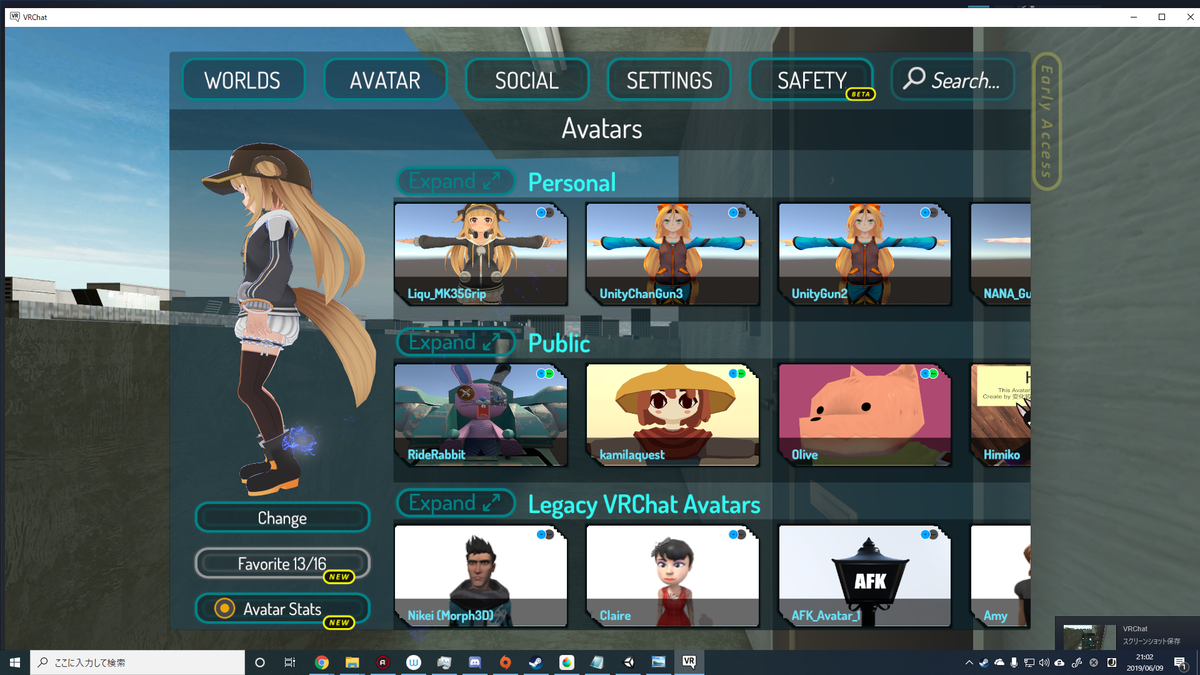Expand the Legacy VRChat Avatars row
1200x675 pixels.
pos(455,503)
